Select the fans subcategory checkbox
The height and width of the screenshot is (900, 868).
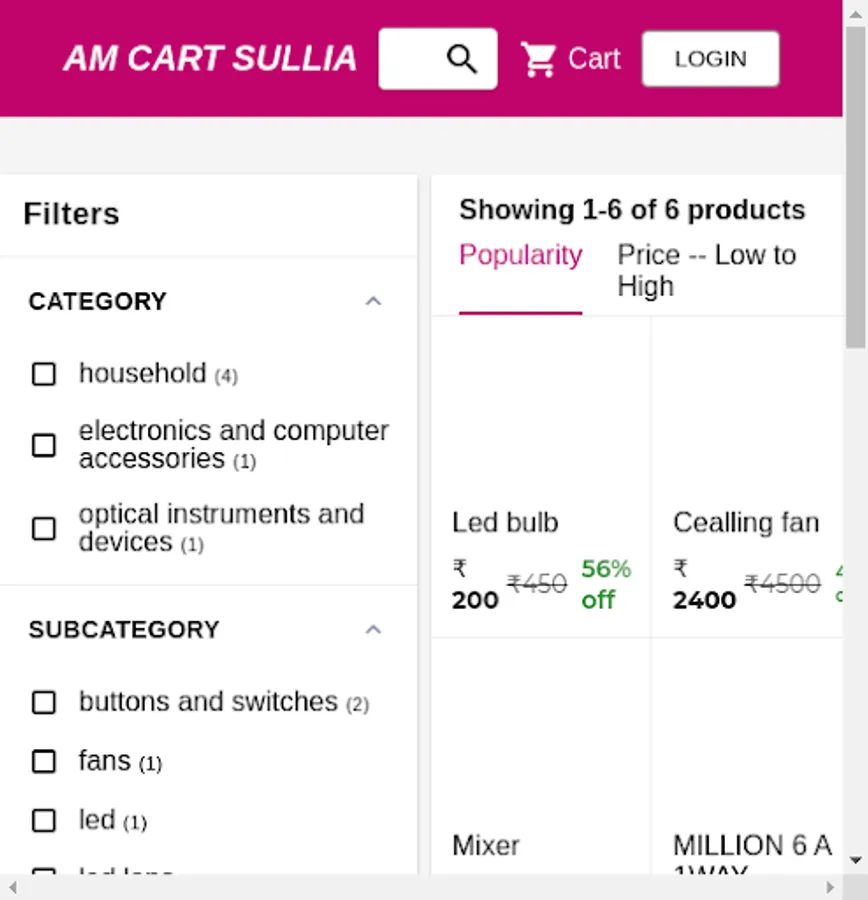44,762
